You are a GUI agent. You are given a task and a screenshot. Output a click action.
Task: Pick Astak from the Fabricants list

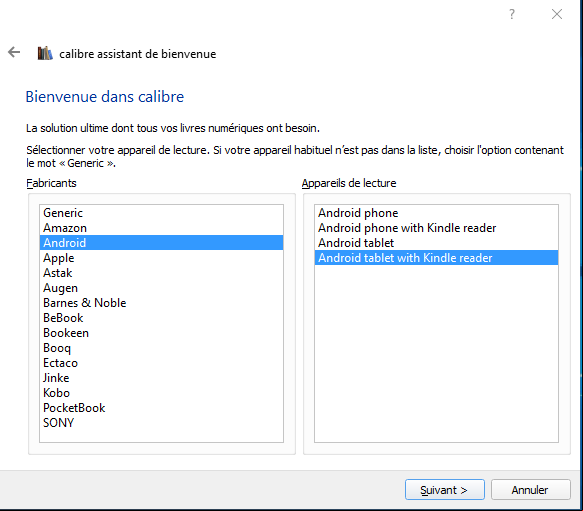[x=161, y=273]
